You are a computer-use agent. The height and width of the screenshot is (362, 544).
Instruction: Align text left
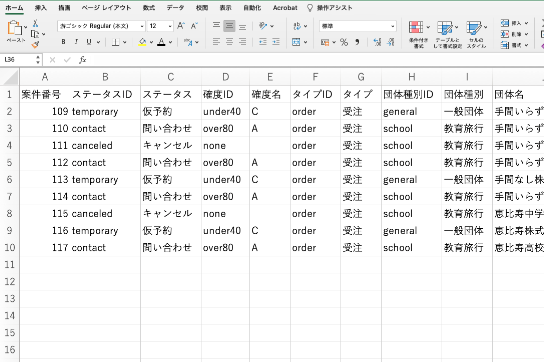[216, 42]
